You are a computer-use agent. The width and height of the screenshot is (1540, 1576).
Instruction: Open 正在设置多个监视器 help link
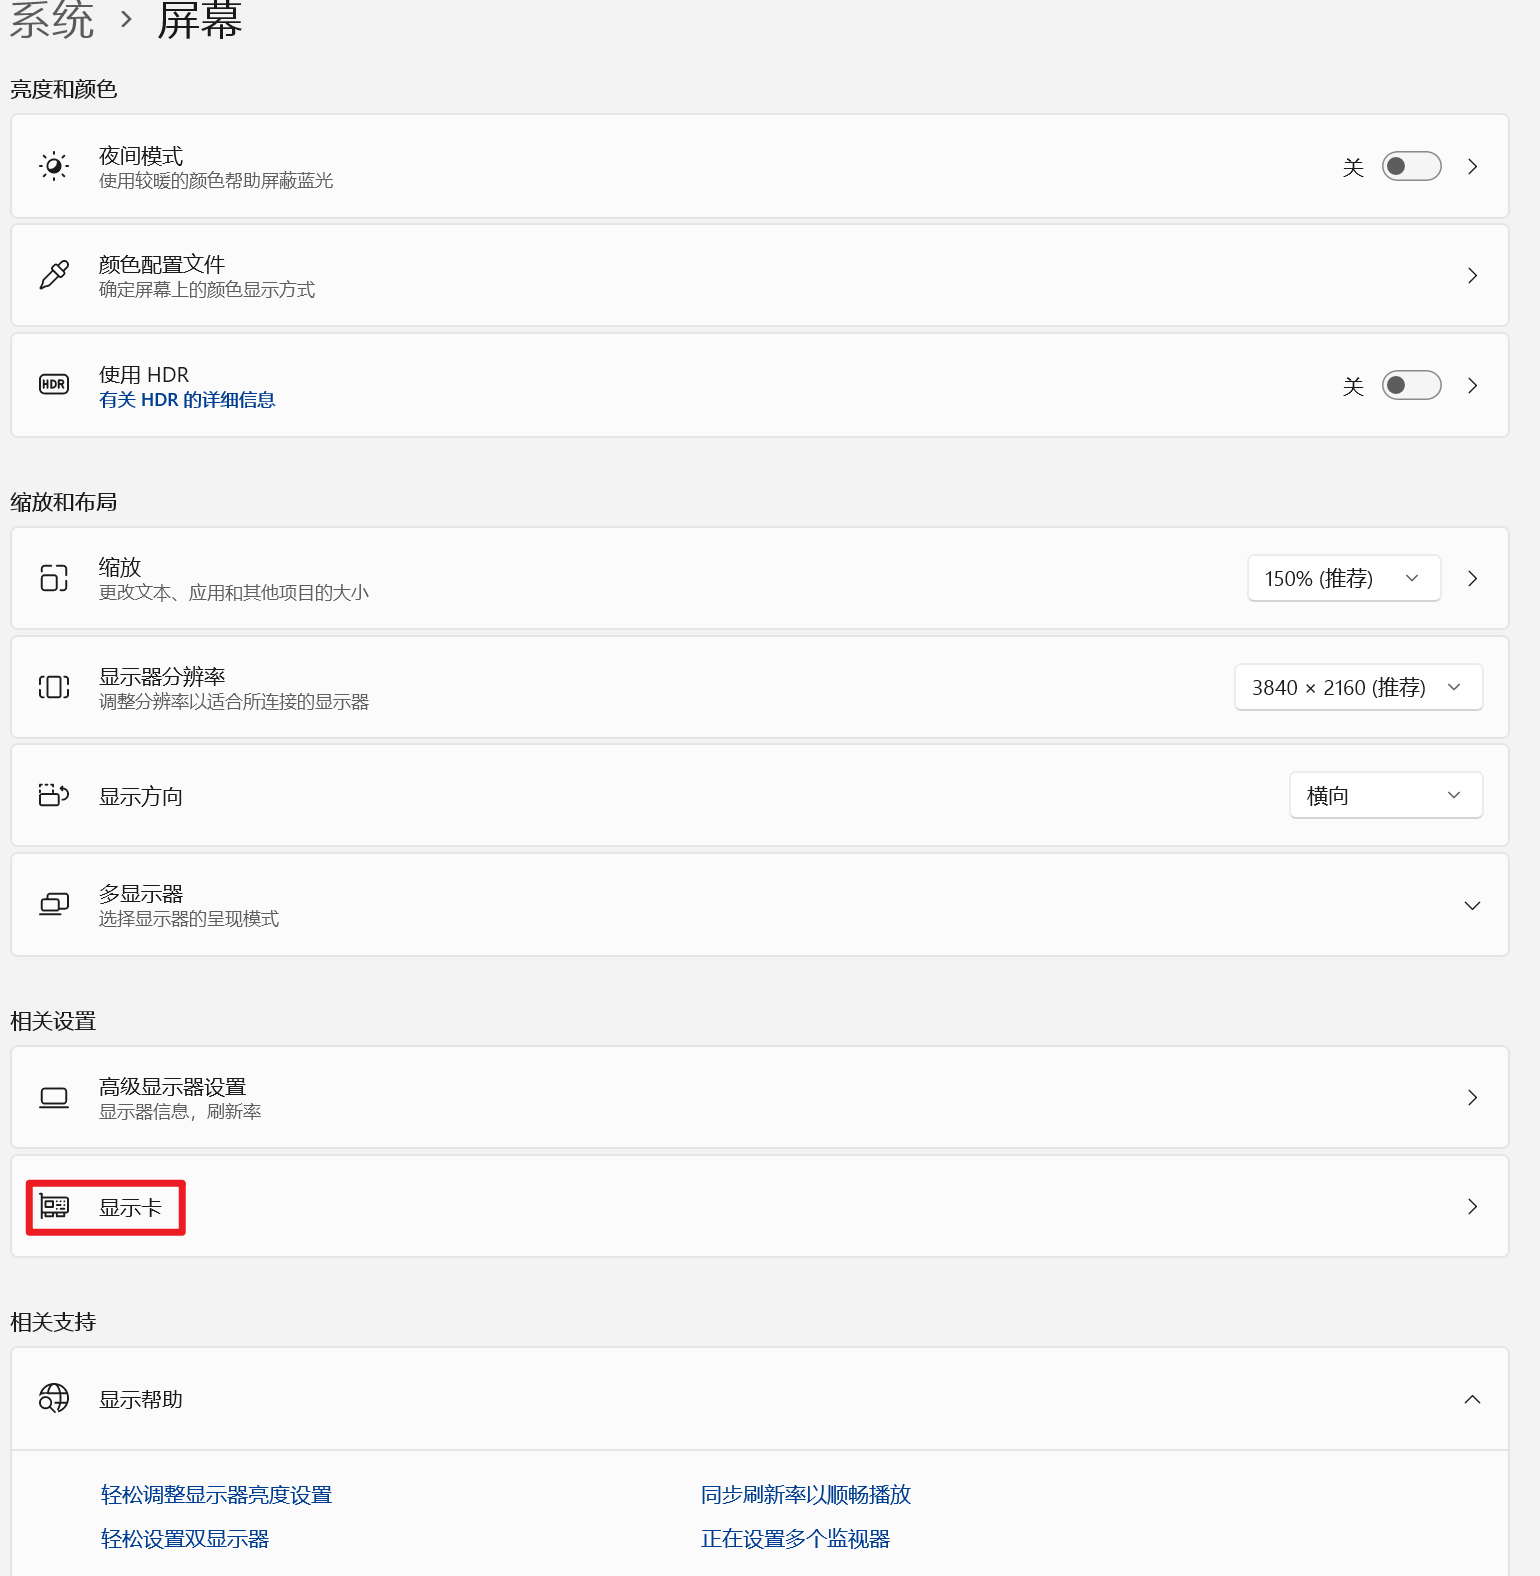point(795,1538)
